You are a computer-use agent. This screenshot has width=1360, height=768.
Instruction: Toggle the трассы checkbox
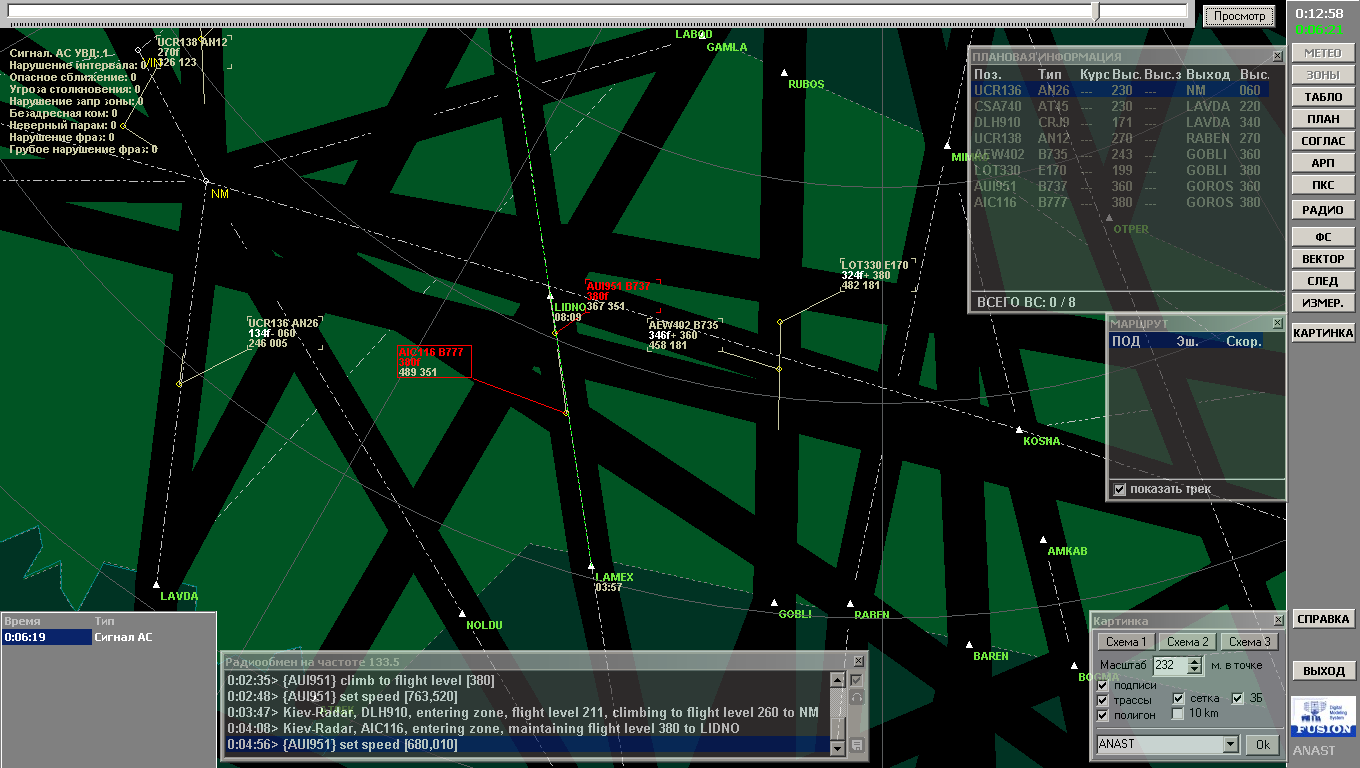[1103, 700]
